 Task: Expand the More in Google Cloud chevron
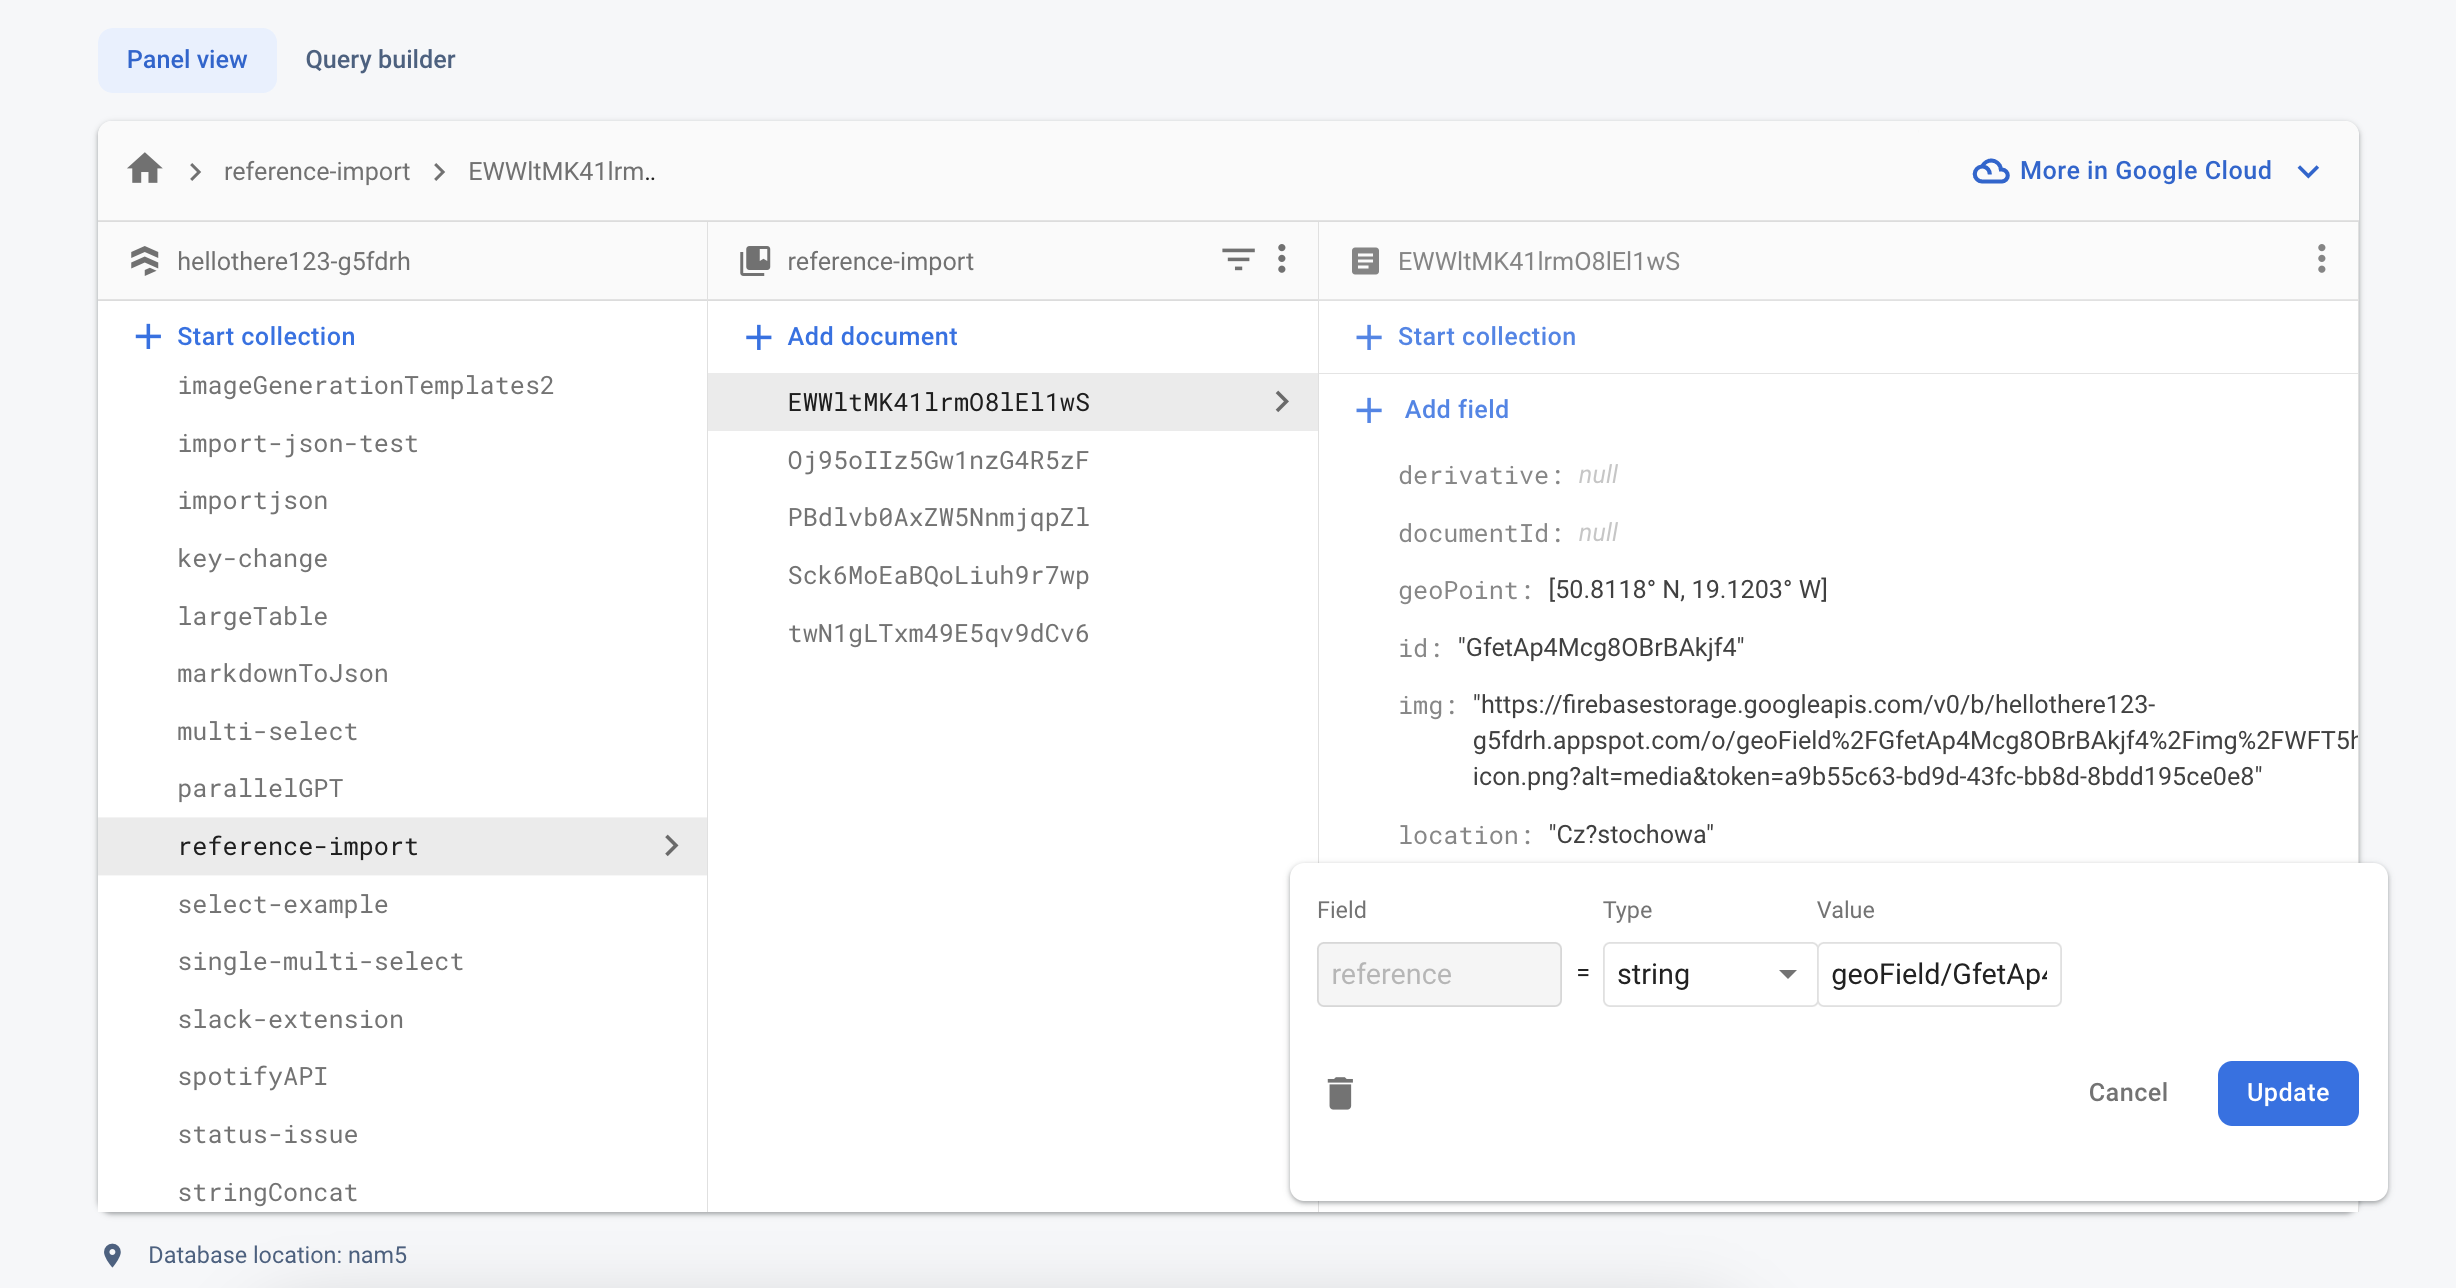2308,171
